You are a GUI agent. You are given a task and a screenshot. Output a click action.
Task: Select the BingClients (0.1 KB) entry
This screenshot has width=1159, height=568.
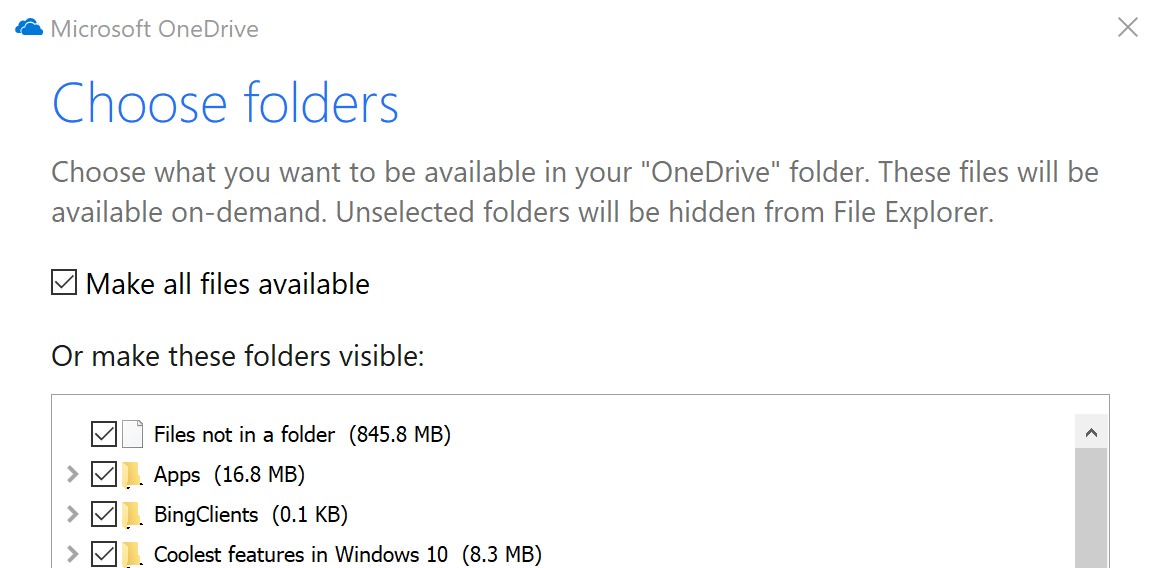(x=251, y=515)
